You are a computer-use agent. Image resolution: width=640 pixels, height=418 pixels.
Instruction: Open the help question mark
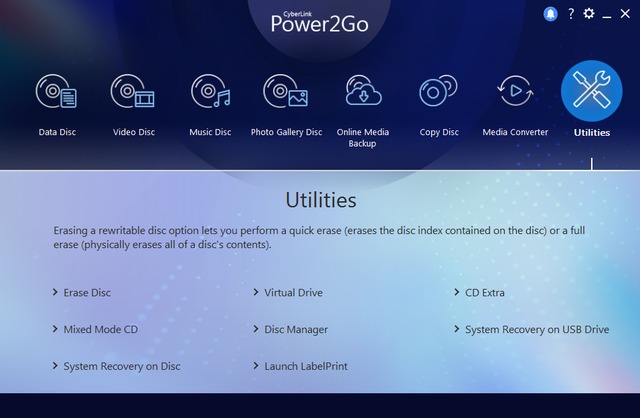[570, 14]
